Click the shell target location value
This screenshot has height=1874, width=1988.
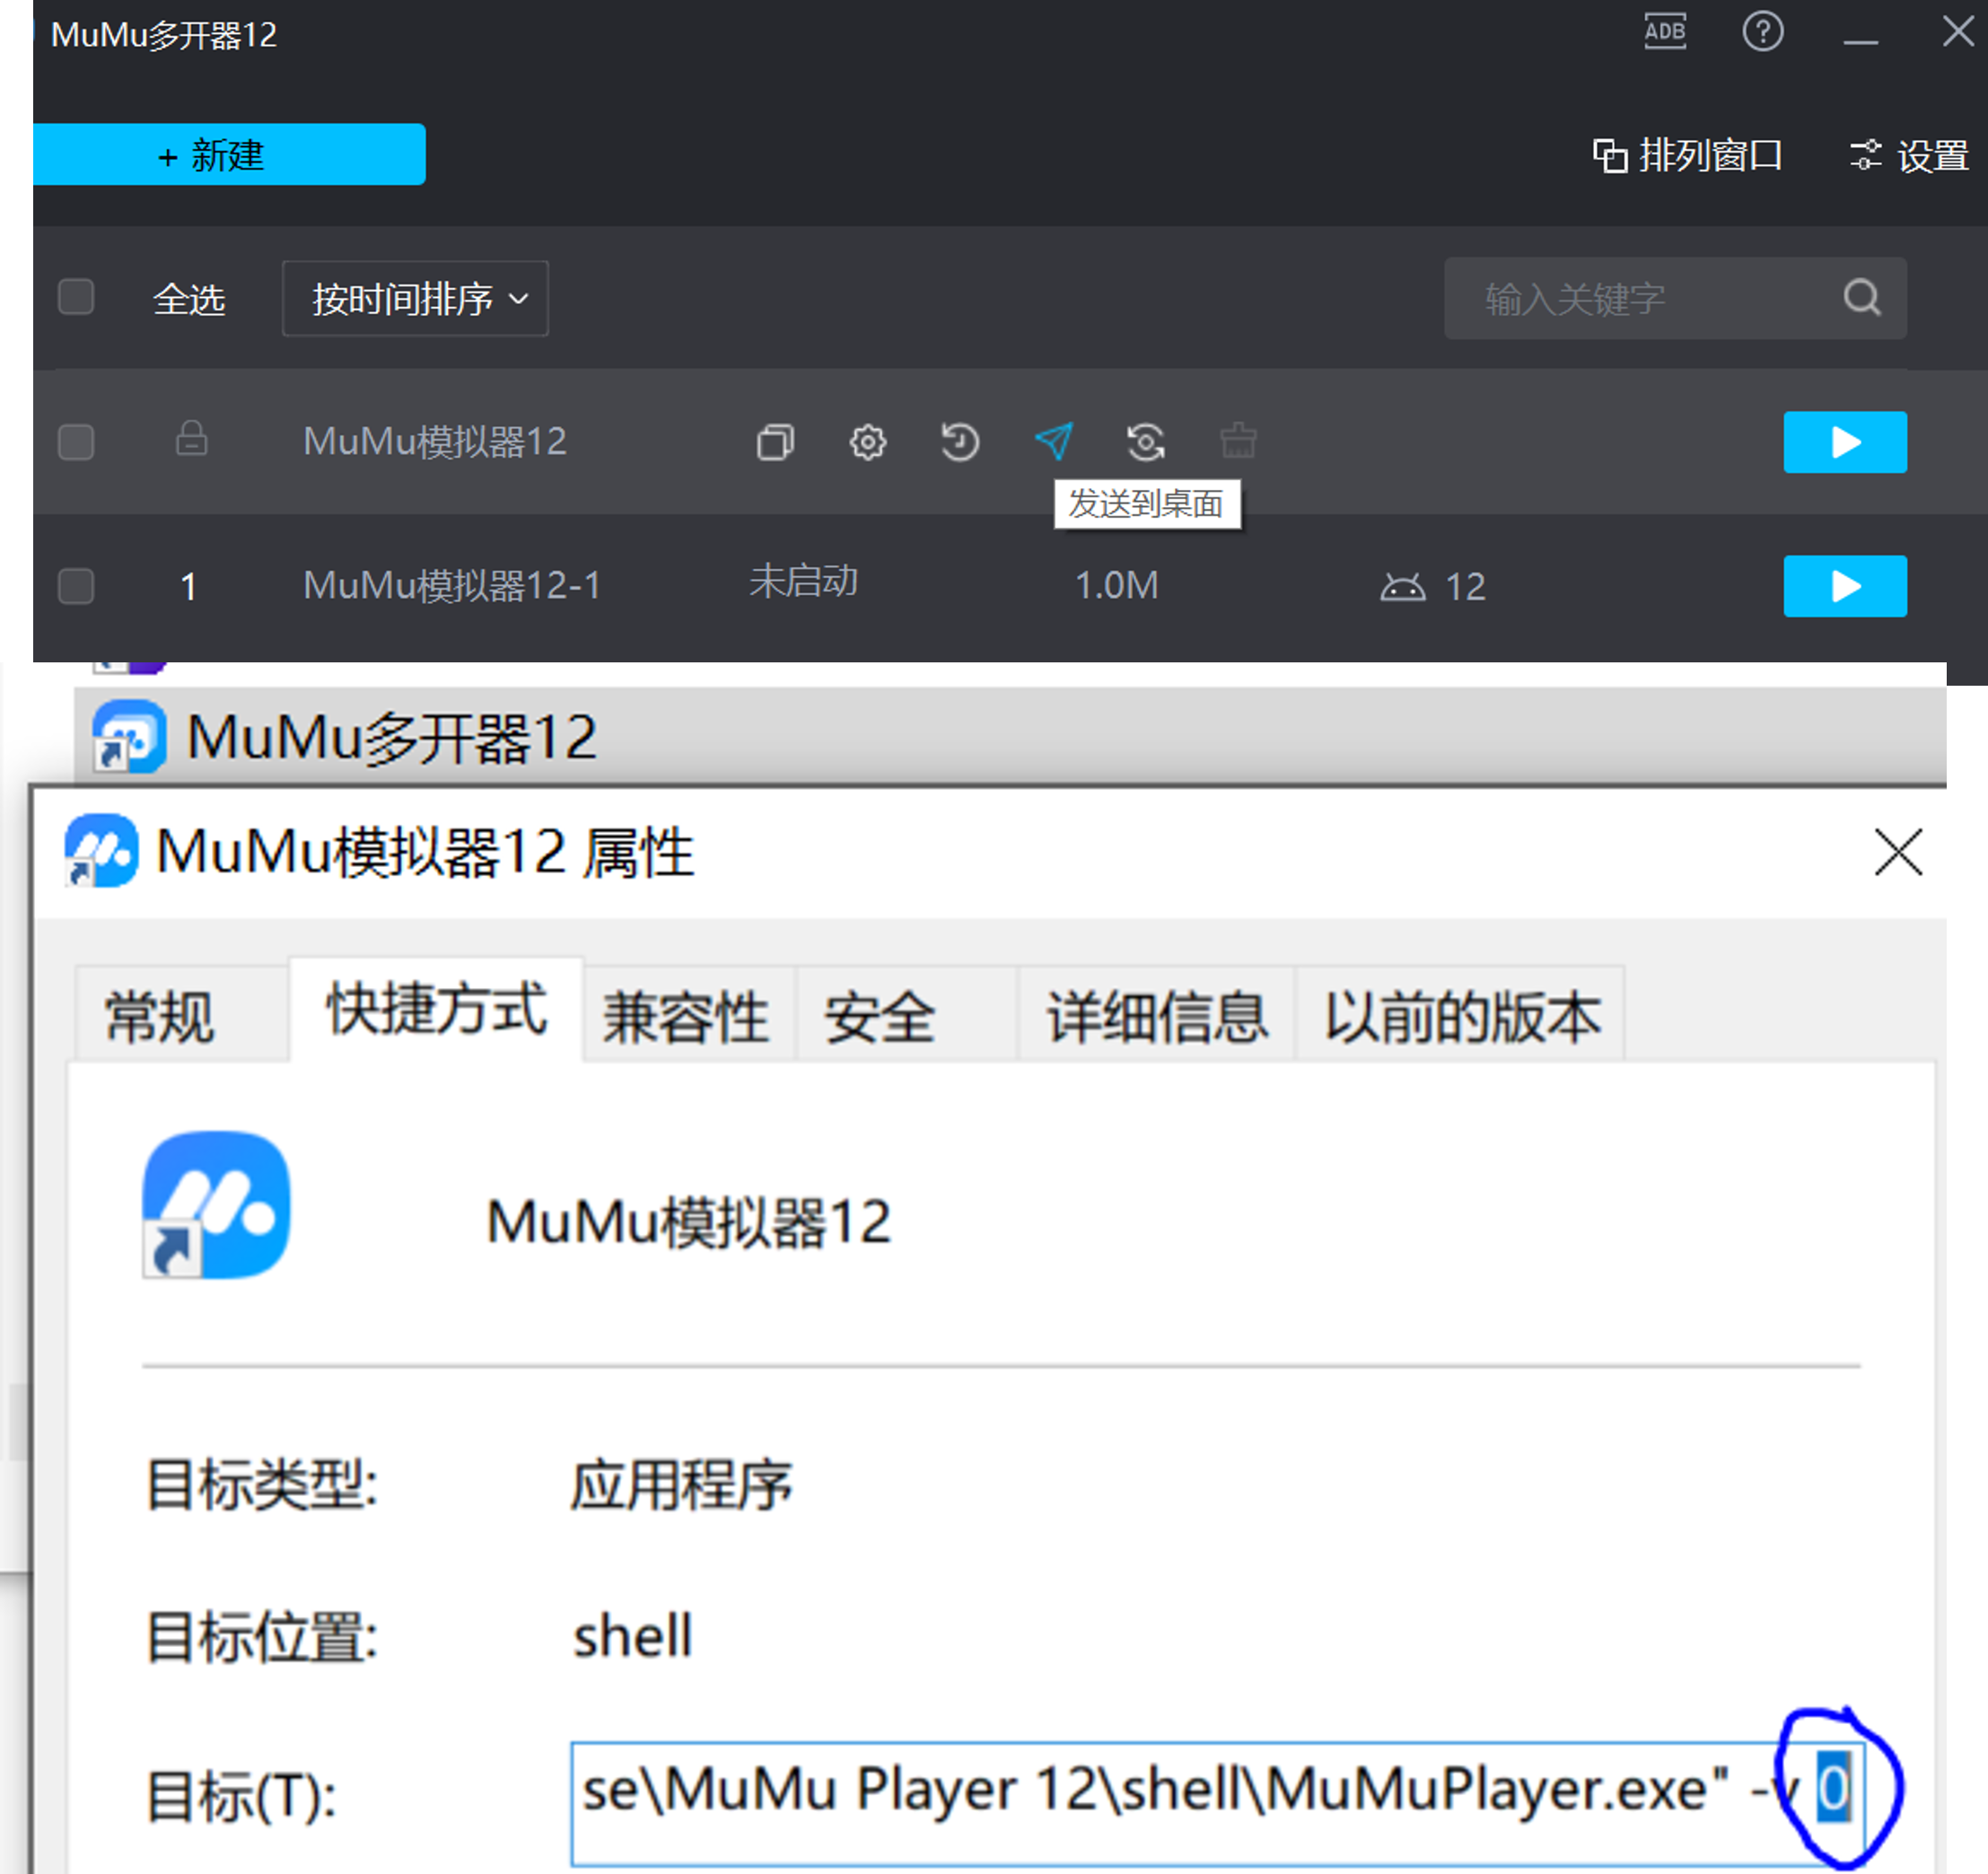pyautogui.click(x=632, y=1636)
